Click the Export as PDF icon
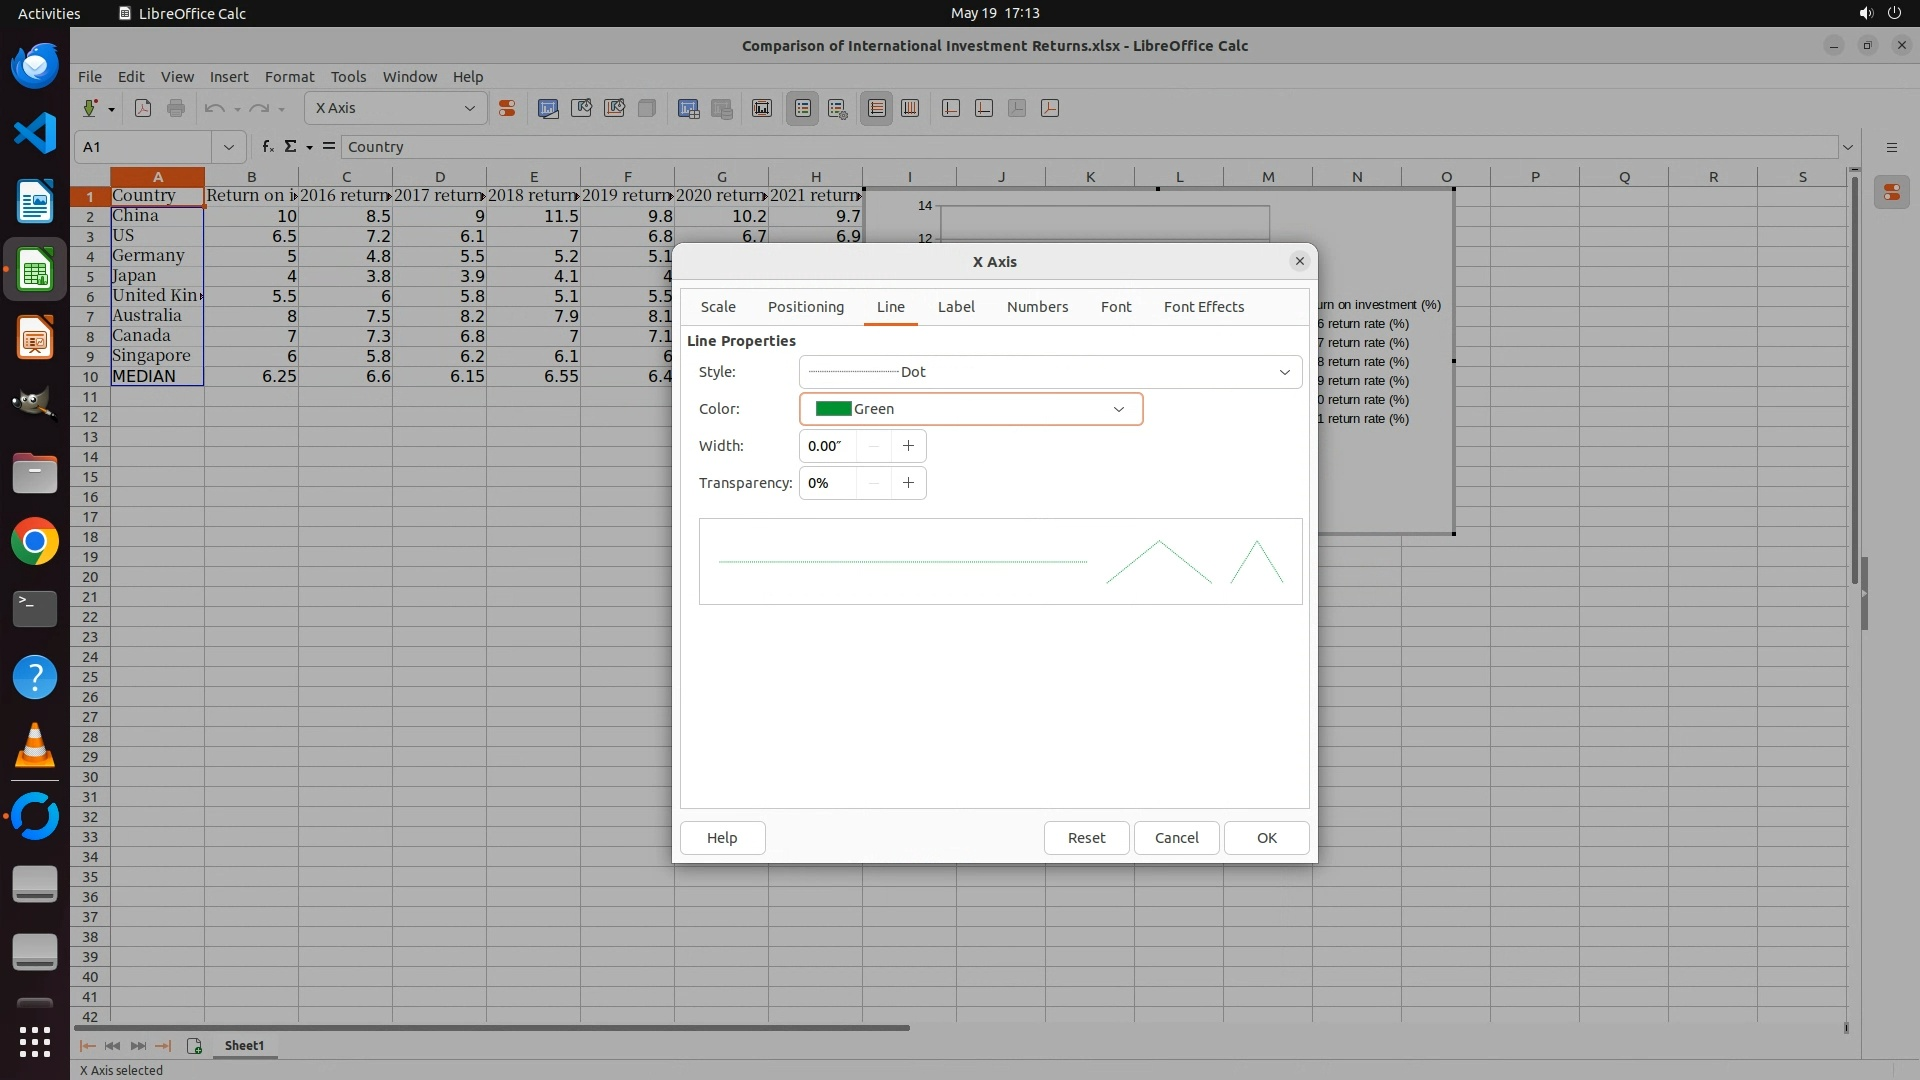The height and width of the screenshot is (1080, 1920). [143, 108]
